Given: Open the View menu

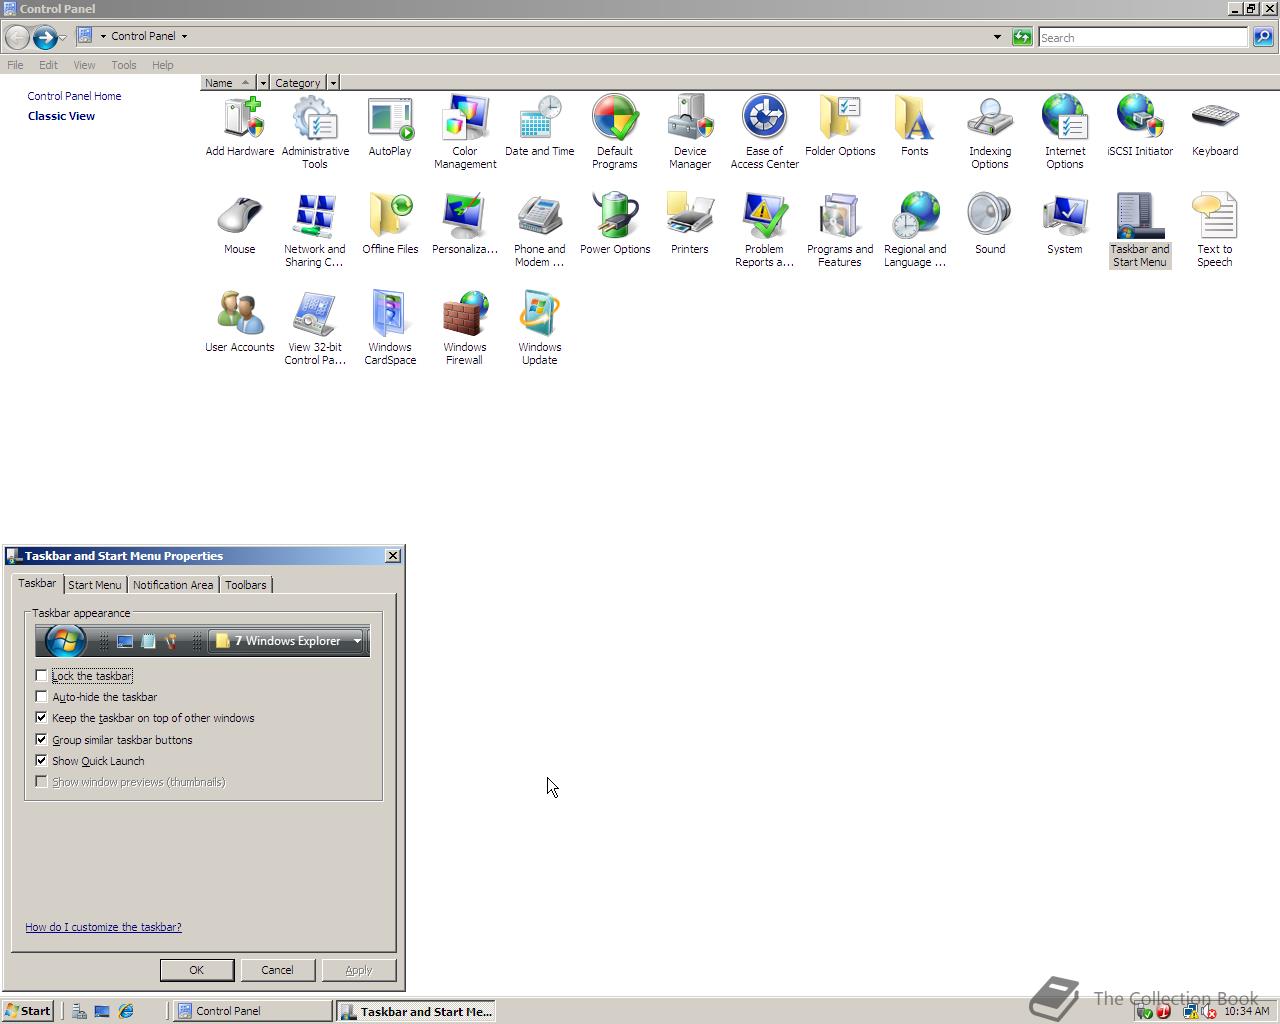Looking at the screenshot, I should coord(84,65).
